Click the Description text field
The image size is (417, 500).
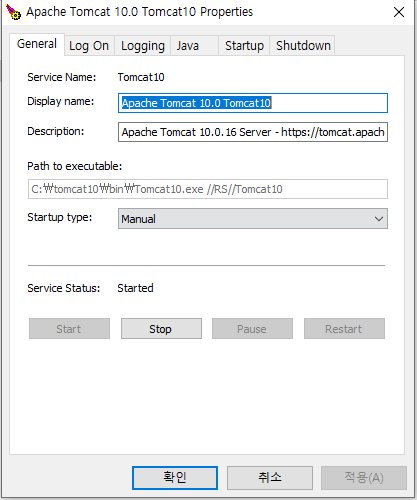coord(253,132)
